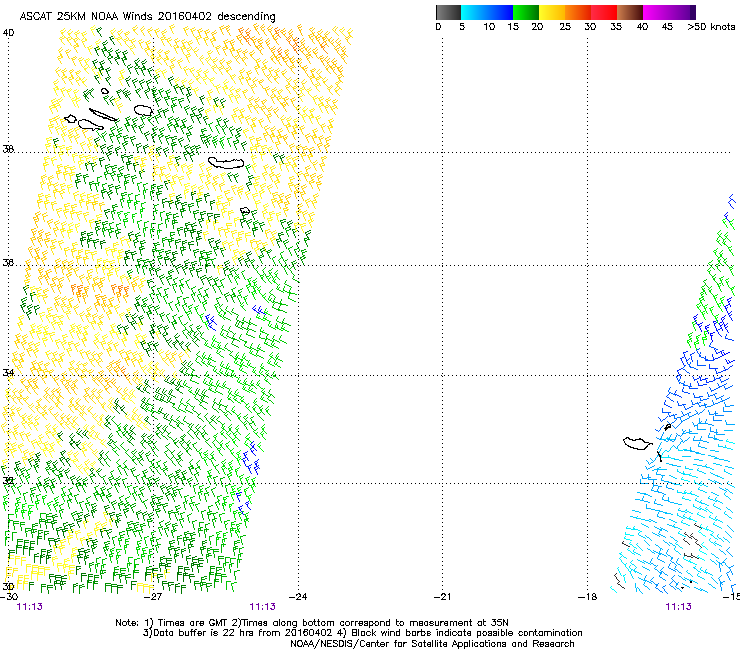Select the purple 45-50 knots legend color
This screenshot has height=650, width=740.
tap(682, 12)
